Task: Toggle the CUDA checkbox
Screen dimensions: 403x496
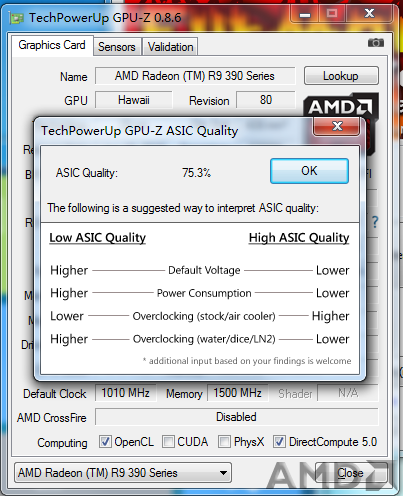Action: (x=168, y=442)
